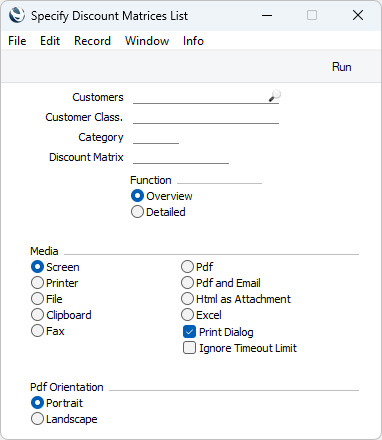Click into the Discount Matrix field
The height and width of the screenshot is (440, 382).
point(181,157)
